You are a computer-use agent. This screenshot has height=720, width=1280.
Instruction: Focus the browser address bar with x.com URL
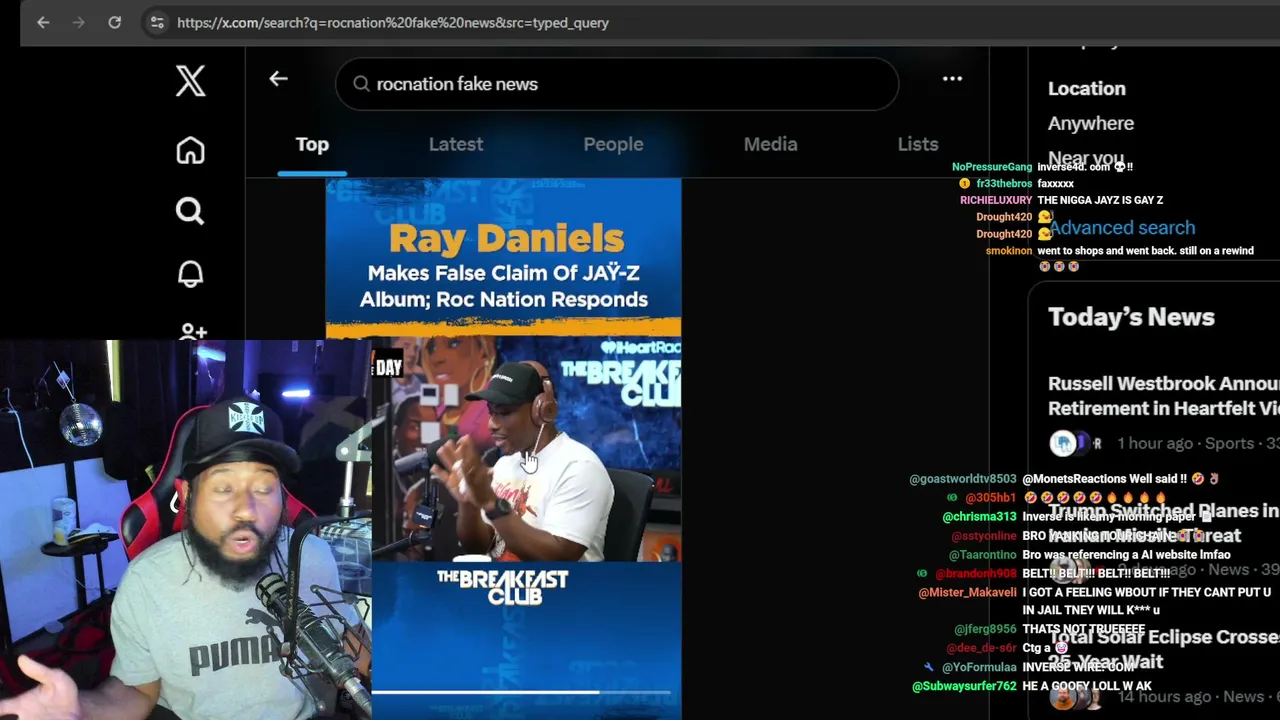(392, 22)
